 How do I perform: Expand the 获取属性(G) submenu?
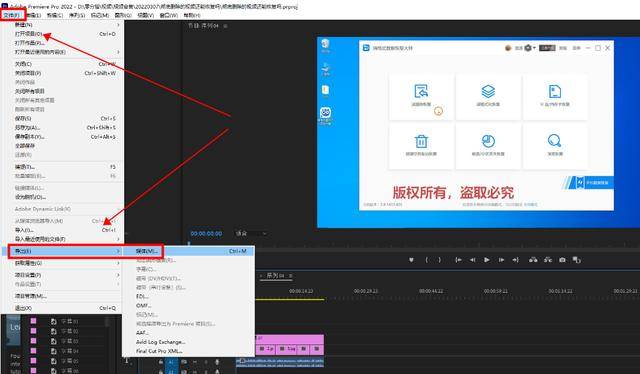click(x=66, y=263)
